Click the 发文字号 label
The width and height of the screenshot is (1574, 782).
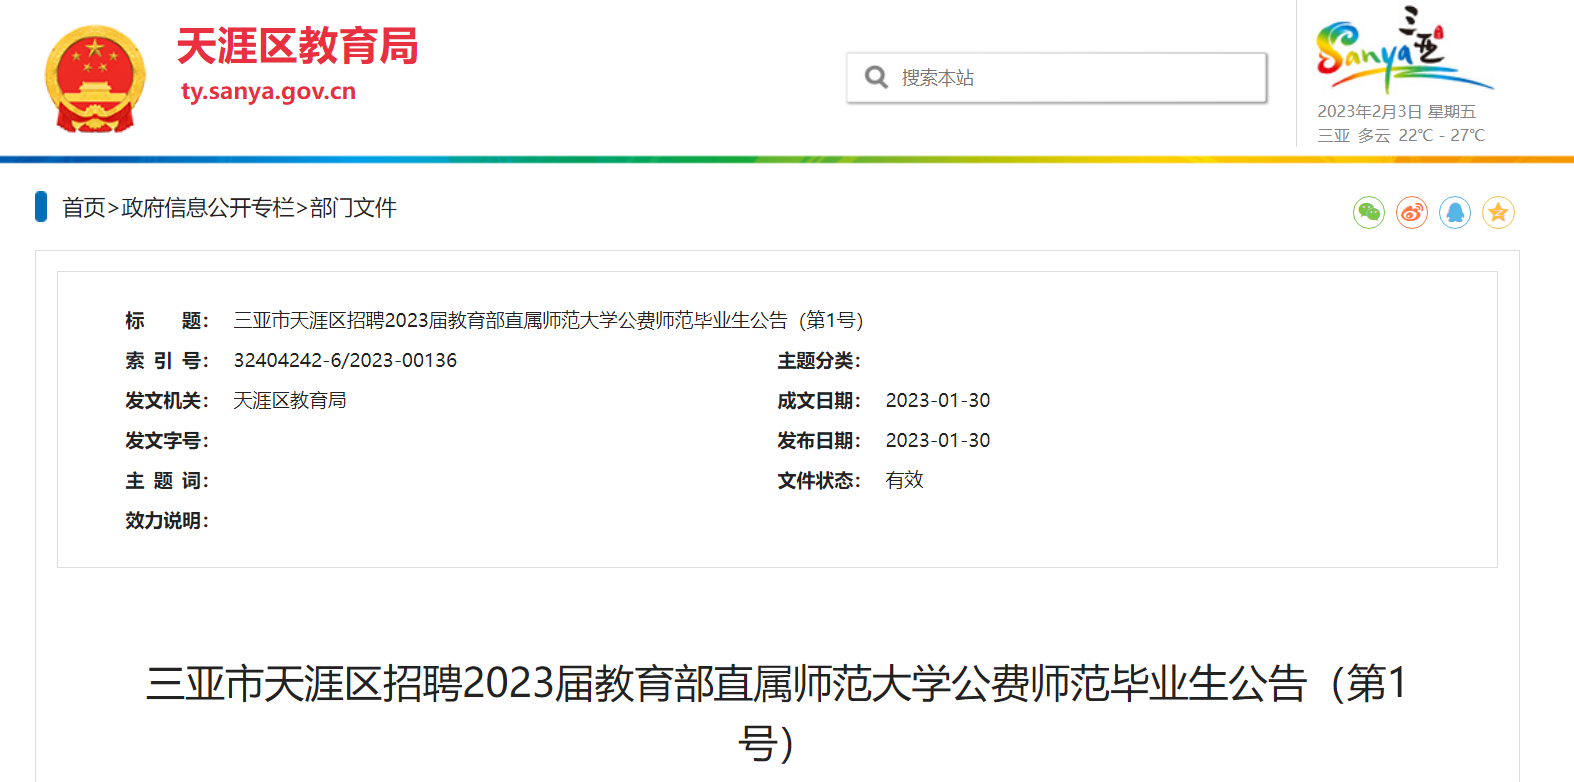(167, 440)
